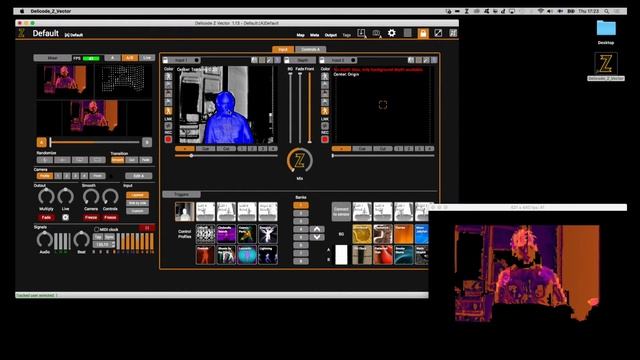
Task: Open the Tags menu item
Action: tap(347, 35)
